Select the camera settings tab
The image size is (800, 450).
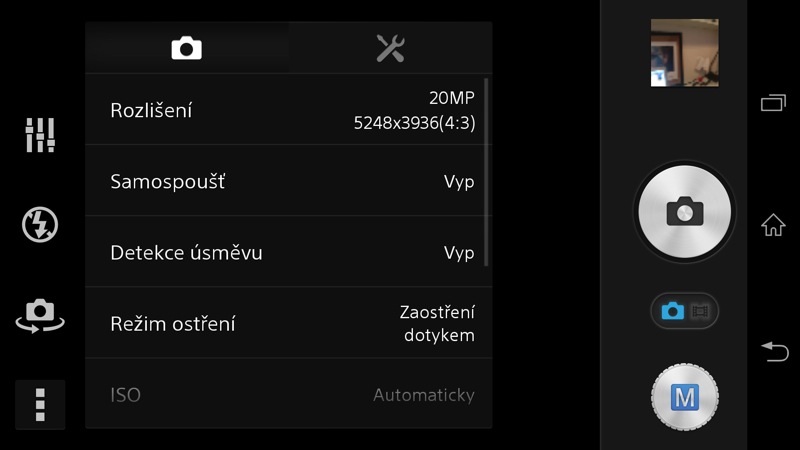coord(187,48)
